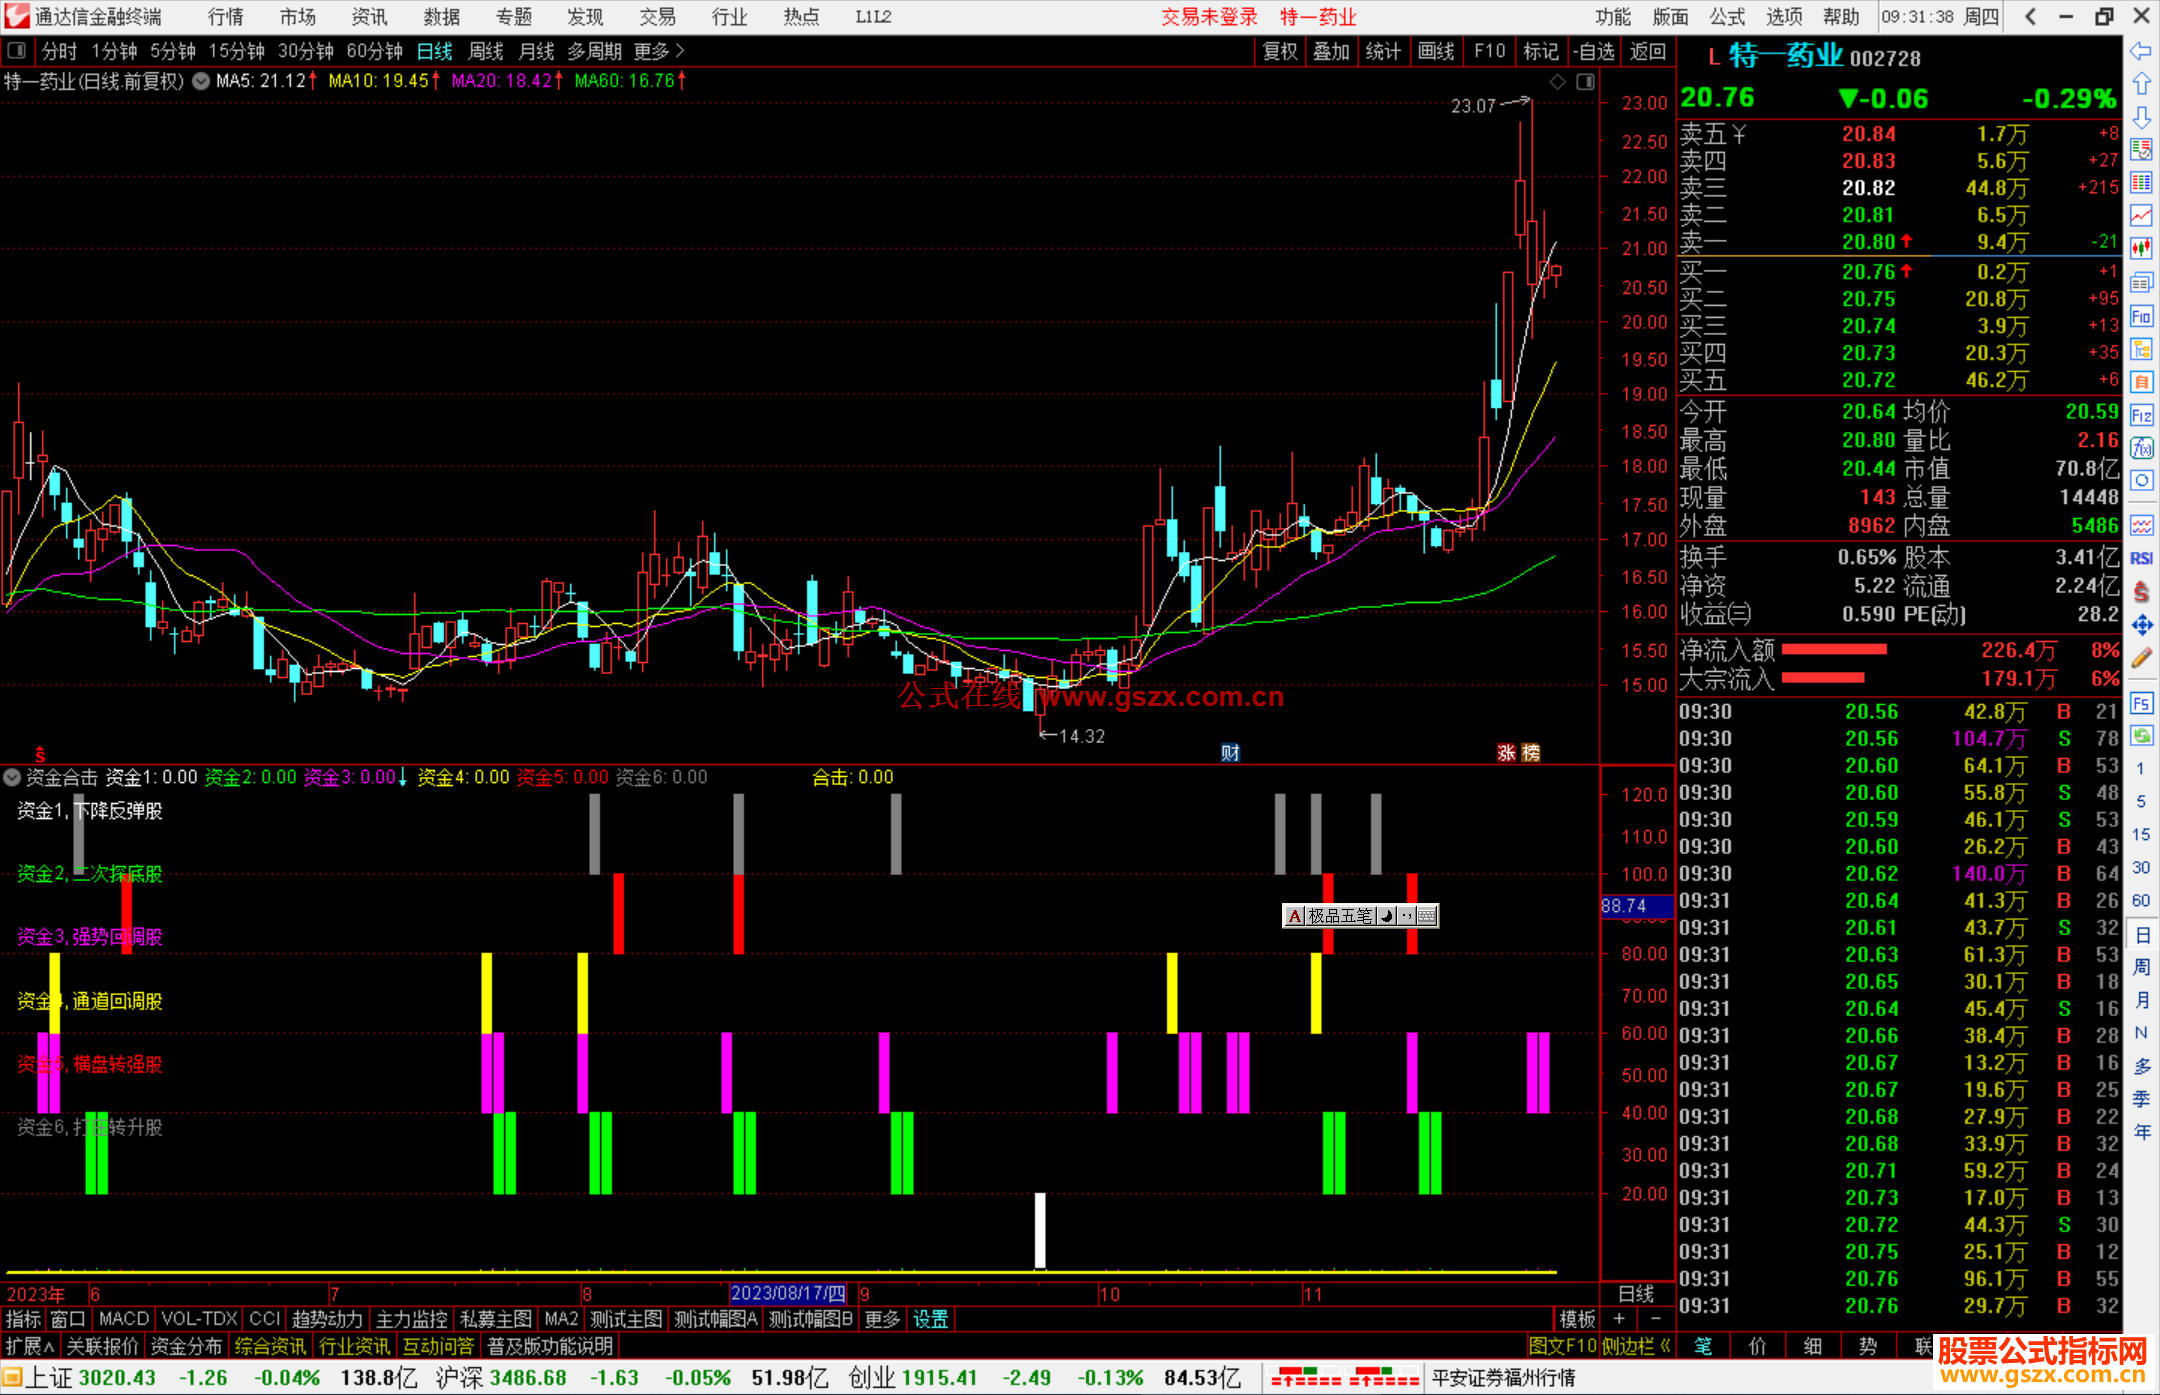Open the F10 company info sidebar icon
2160x1395 pixels.
[x=2141, y=317]
